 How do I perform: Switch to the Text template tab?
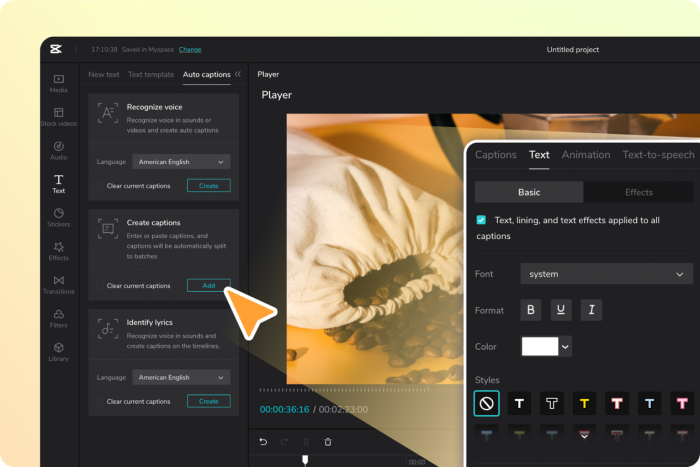(x=150, y=75)
